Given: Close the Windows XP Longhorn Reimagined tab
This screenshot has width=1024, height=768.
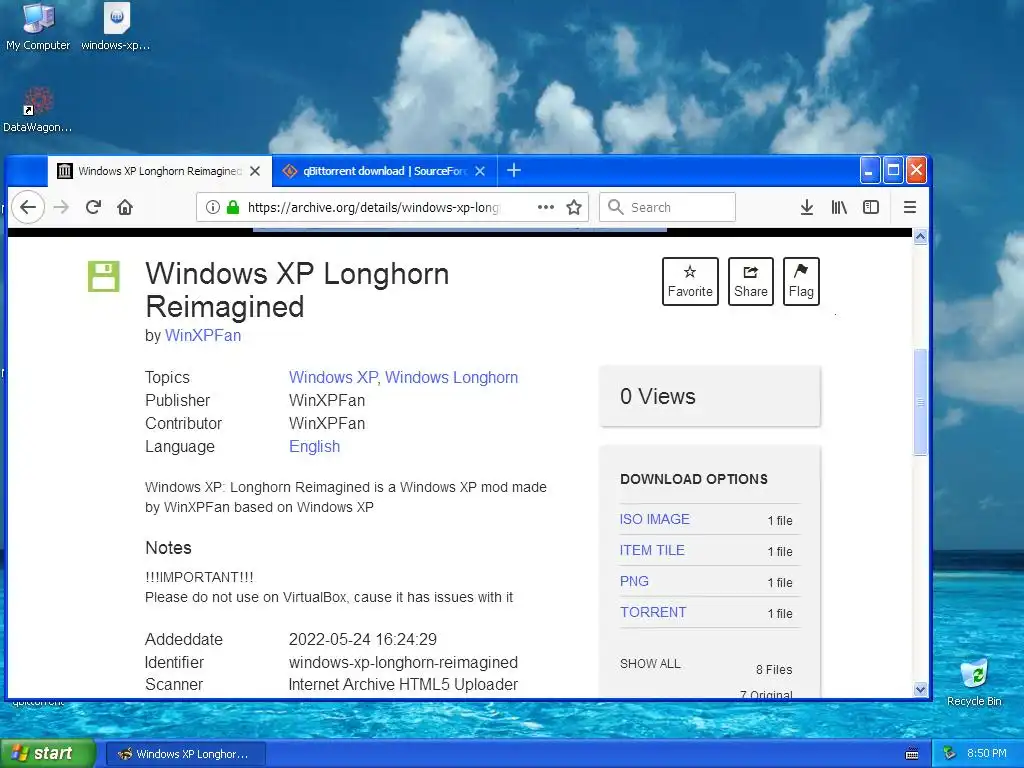Looking at the screenshot, I should [x=255, y=171].
